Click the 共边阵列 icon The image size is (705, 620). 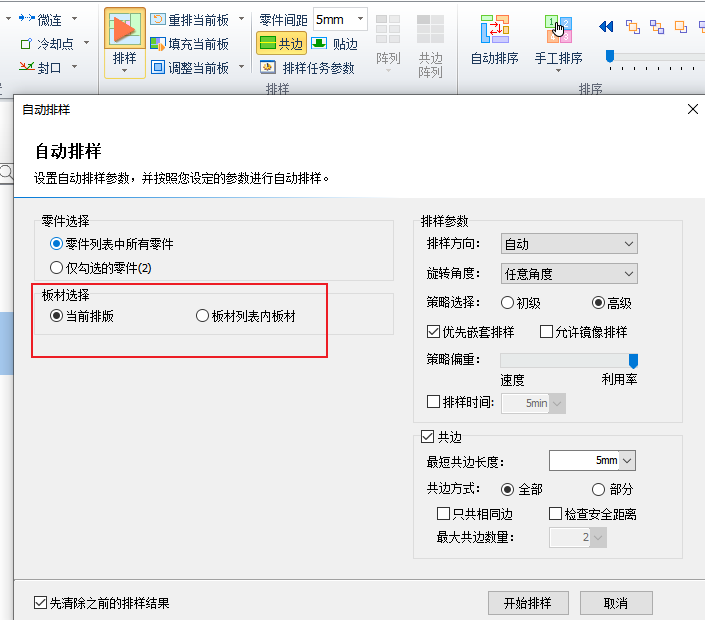430,30
